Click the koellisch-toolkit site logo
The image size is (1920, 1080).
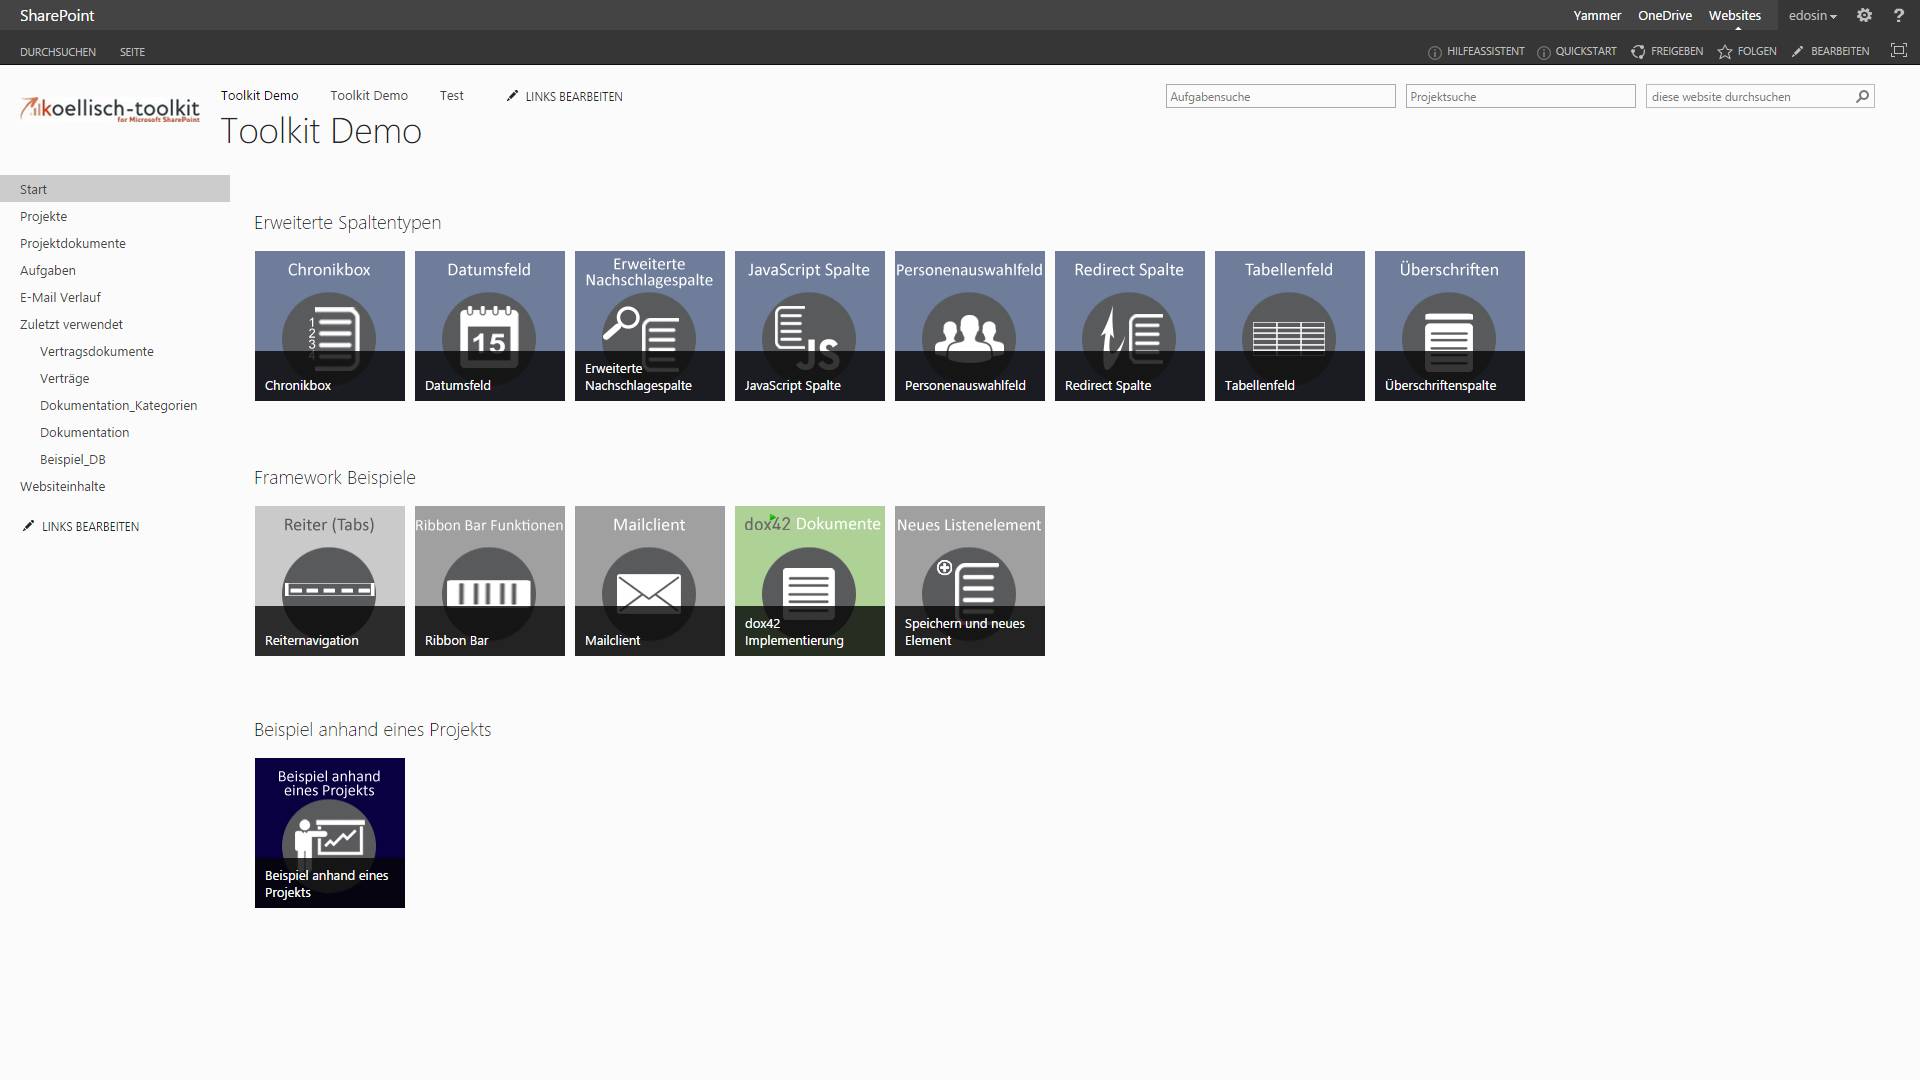point(110,109)
